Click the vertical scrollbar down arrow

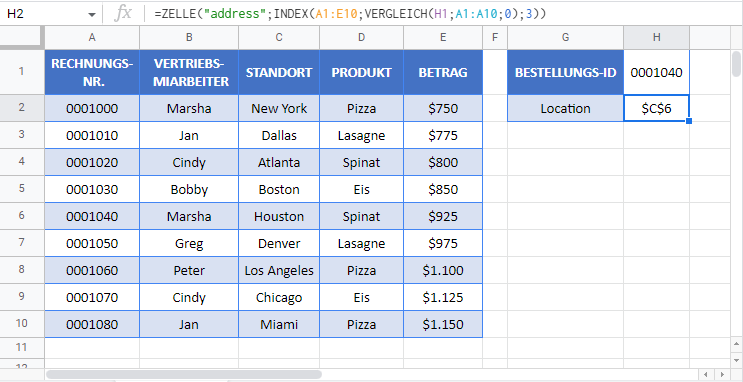(736, 359)
